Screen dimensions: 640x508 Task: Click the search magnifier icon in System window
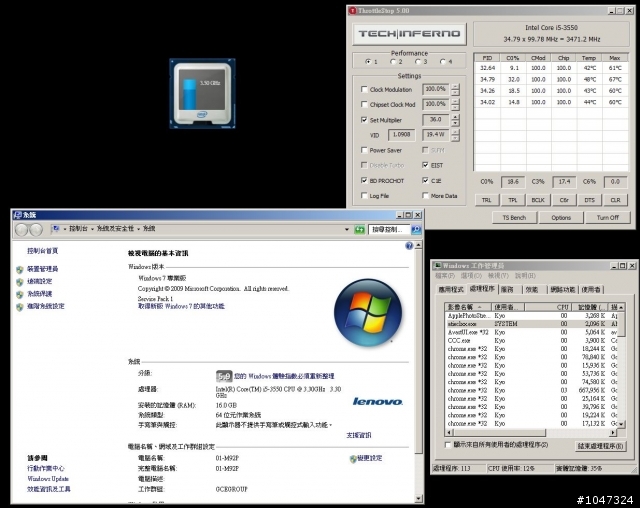[x=416, y=230]
